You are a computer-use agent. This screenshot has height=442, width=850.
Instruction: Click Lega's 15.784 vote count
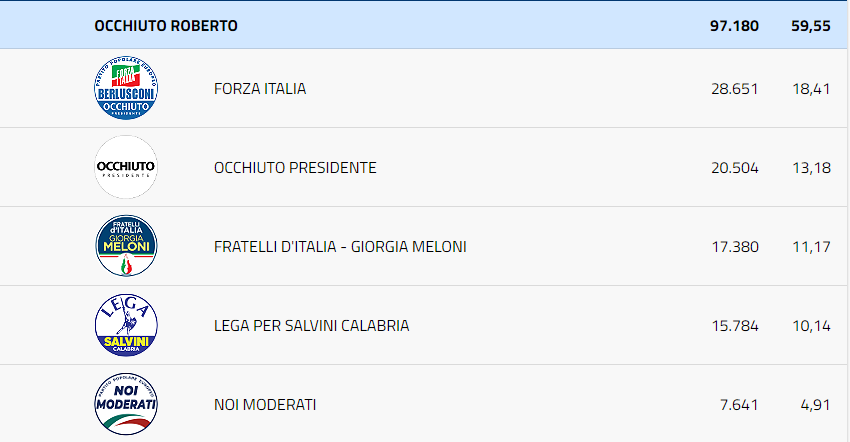click(x=734, y=325)
